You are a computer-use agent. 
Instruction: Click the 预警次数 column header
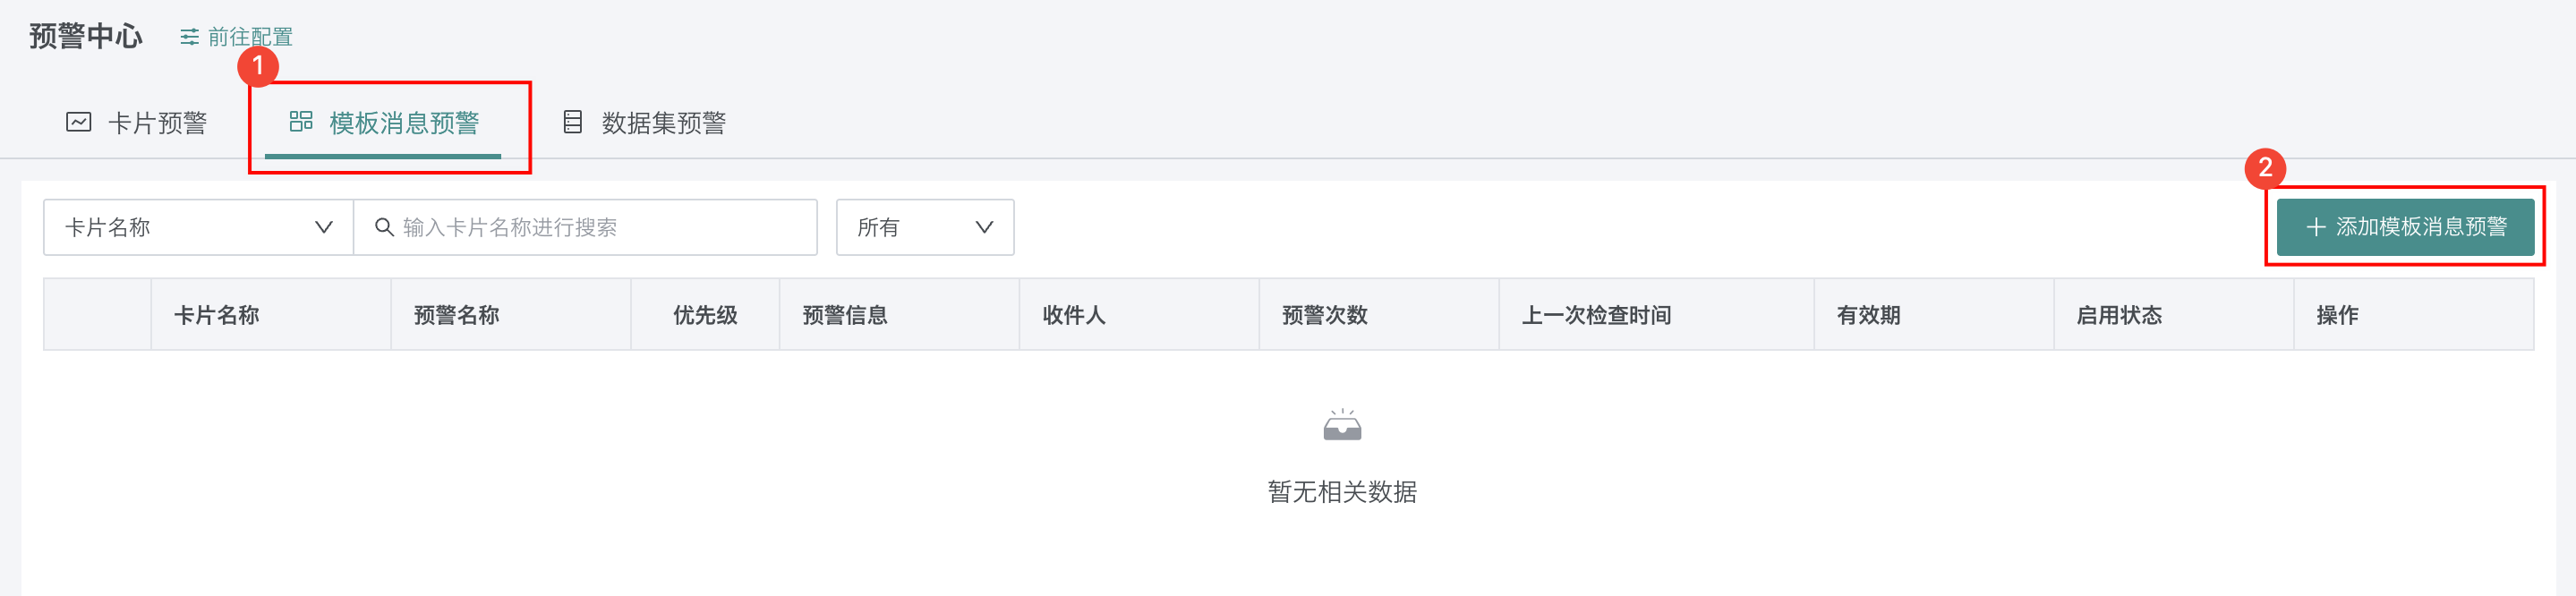(1324, 315)
